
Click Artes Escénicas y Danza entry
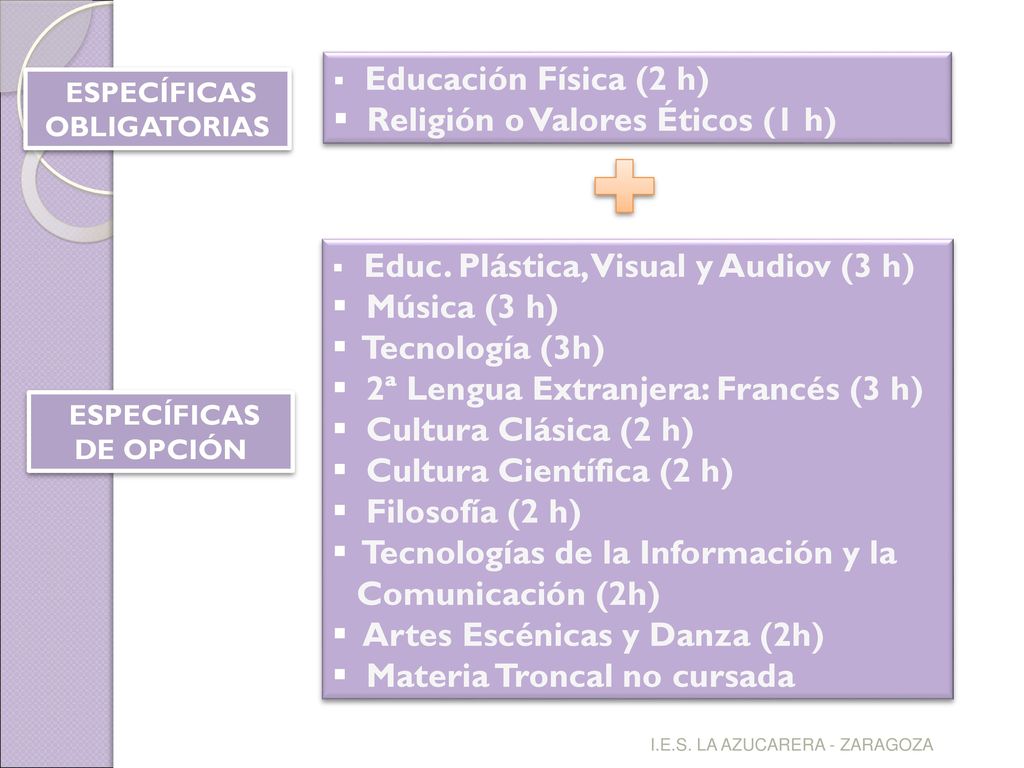593,635
